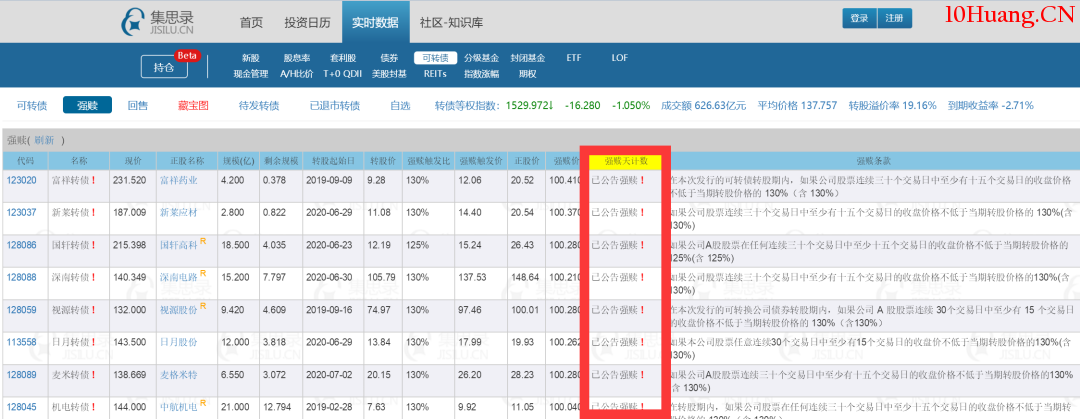Open the 分级基金 section
Screen dimensions: 1080x419
(x=481, y=58)
